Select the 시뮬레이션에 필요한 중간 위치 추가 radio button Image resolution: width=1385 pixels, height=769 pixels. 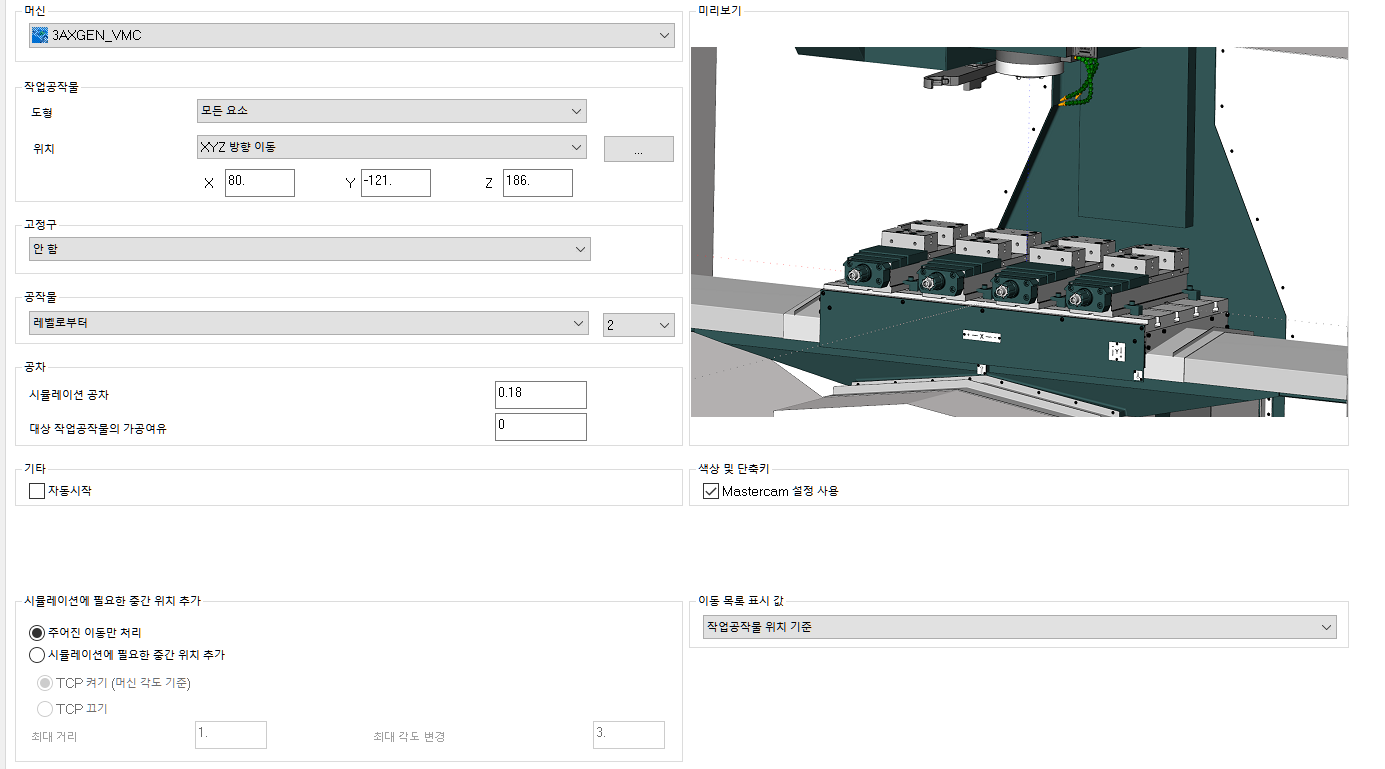tap(37, 655)
